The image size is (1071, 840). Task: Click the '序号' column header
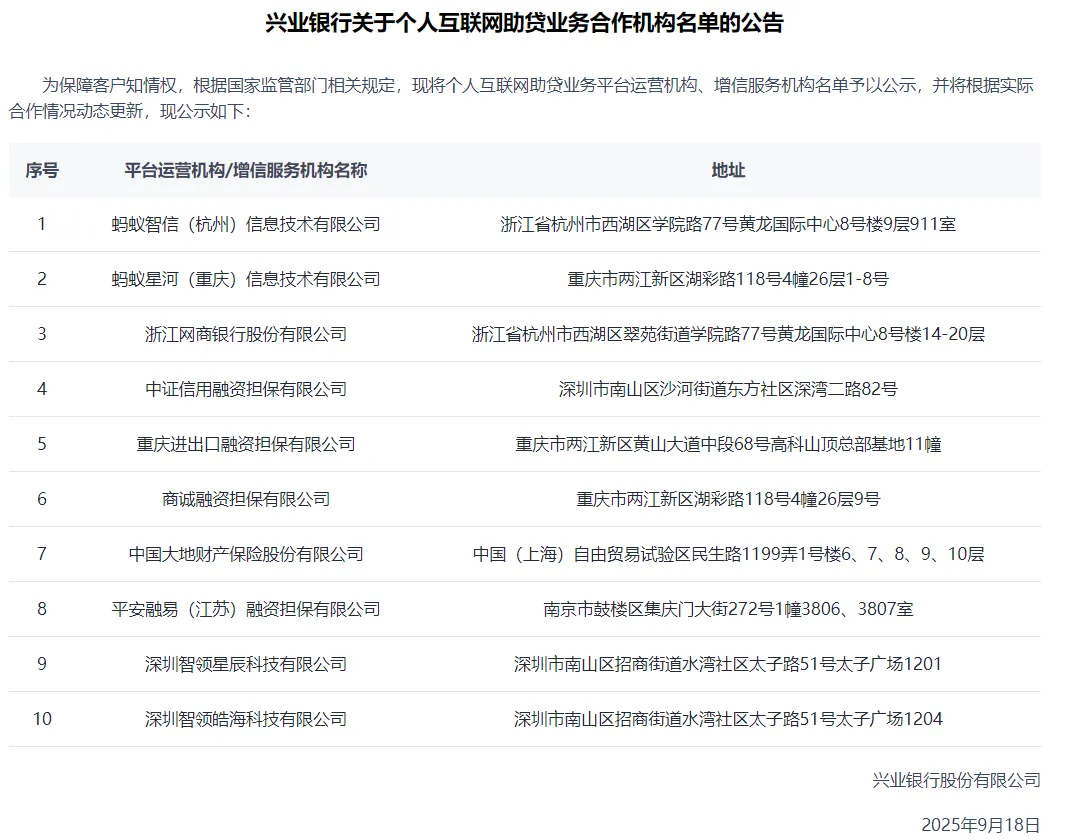(x=42, y=170)
